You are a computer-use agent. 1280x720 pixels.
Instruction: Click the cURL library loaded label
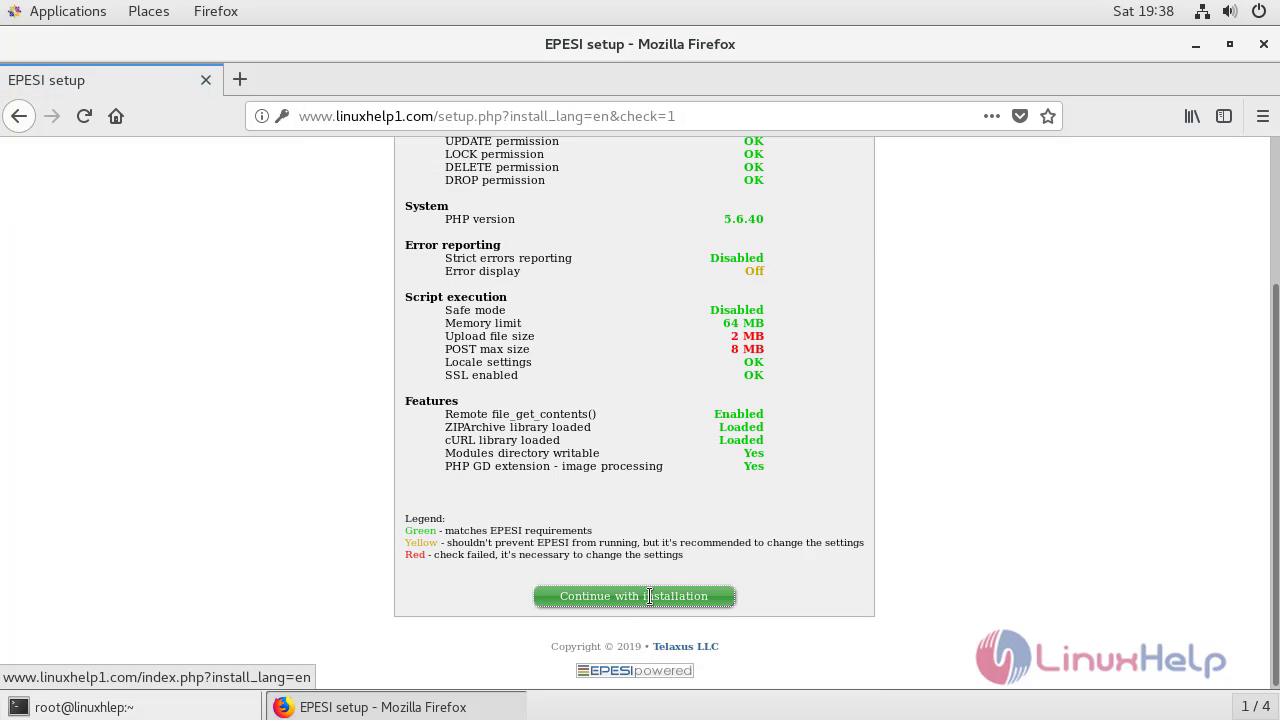pyautogui.click(x=502, y=440)
